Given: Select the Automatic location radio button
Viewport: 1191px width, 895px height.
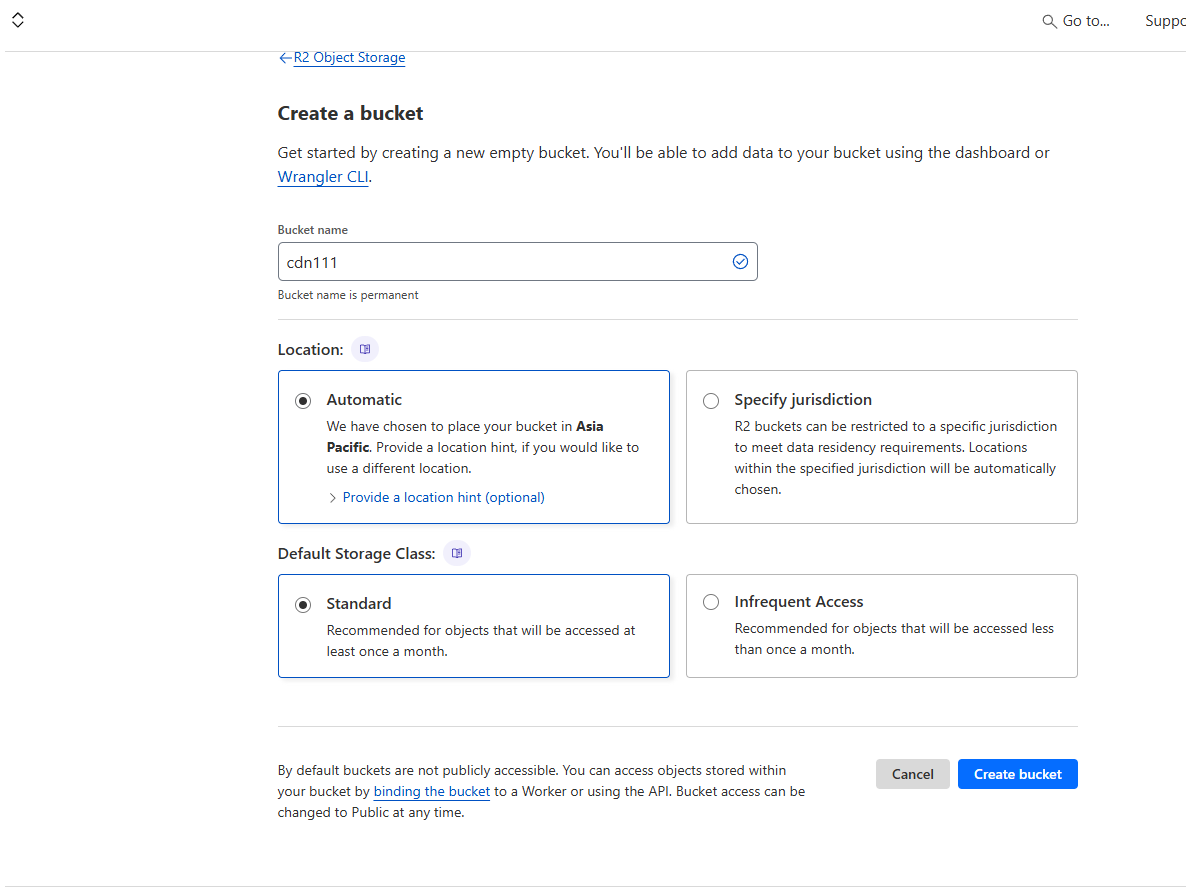Looking at the screenshot, I should point(303,401).
